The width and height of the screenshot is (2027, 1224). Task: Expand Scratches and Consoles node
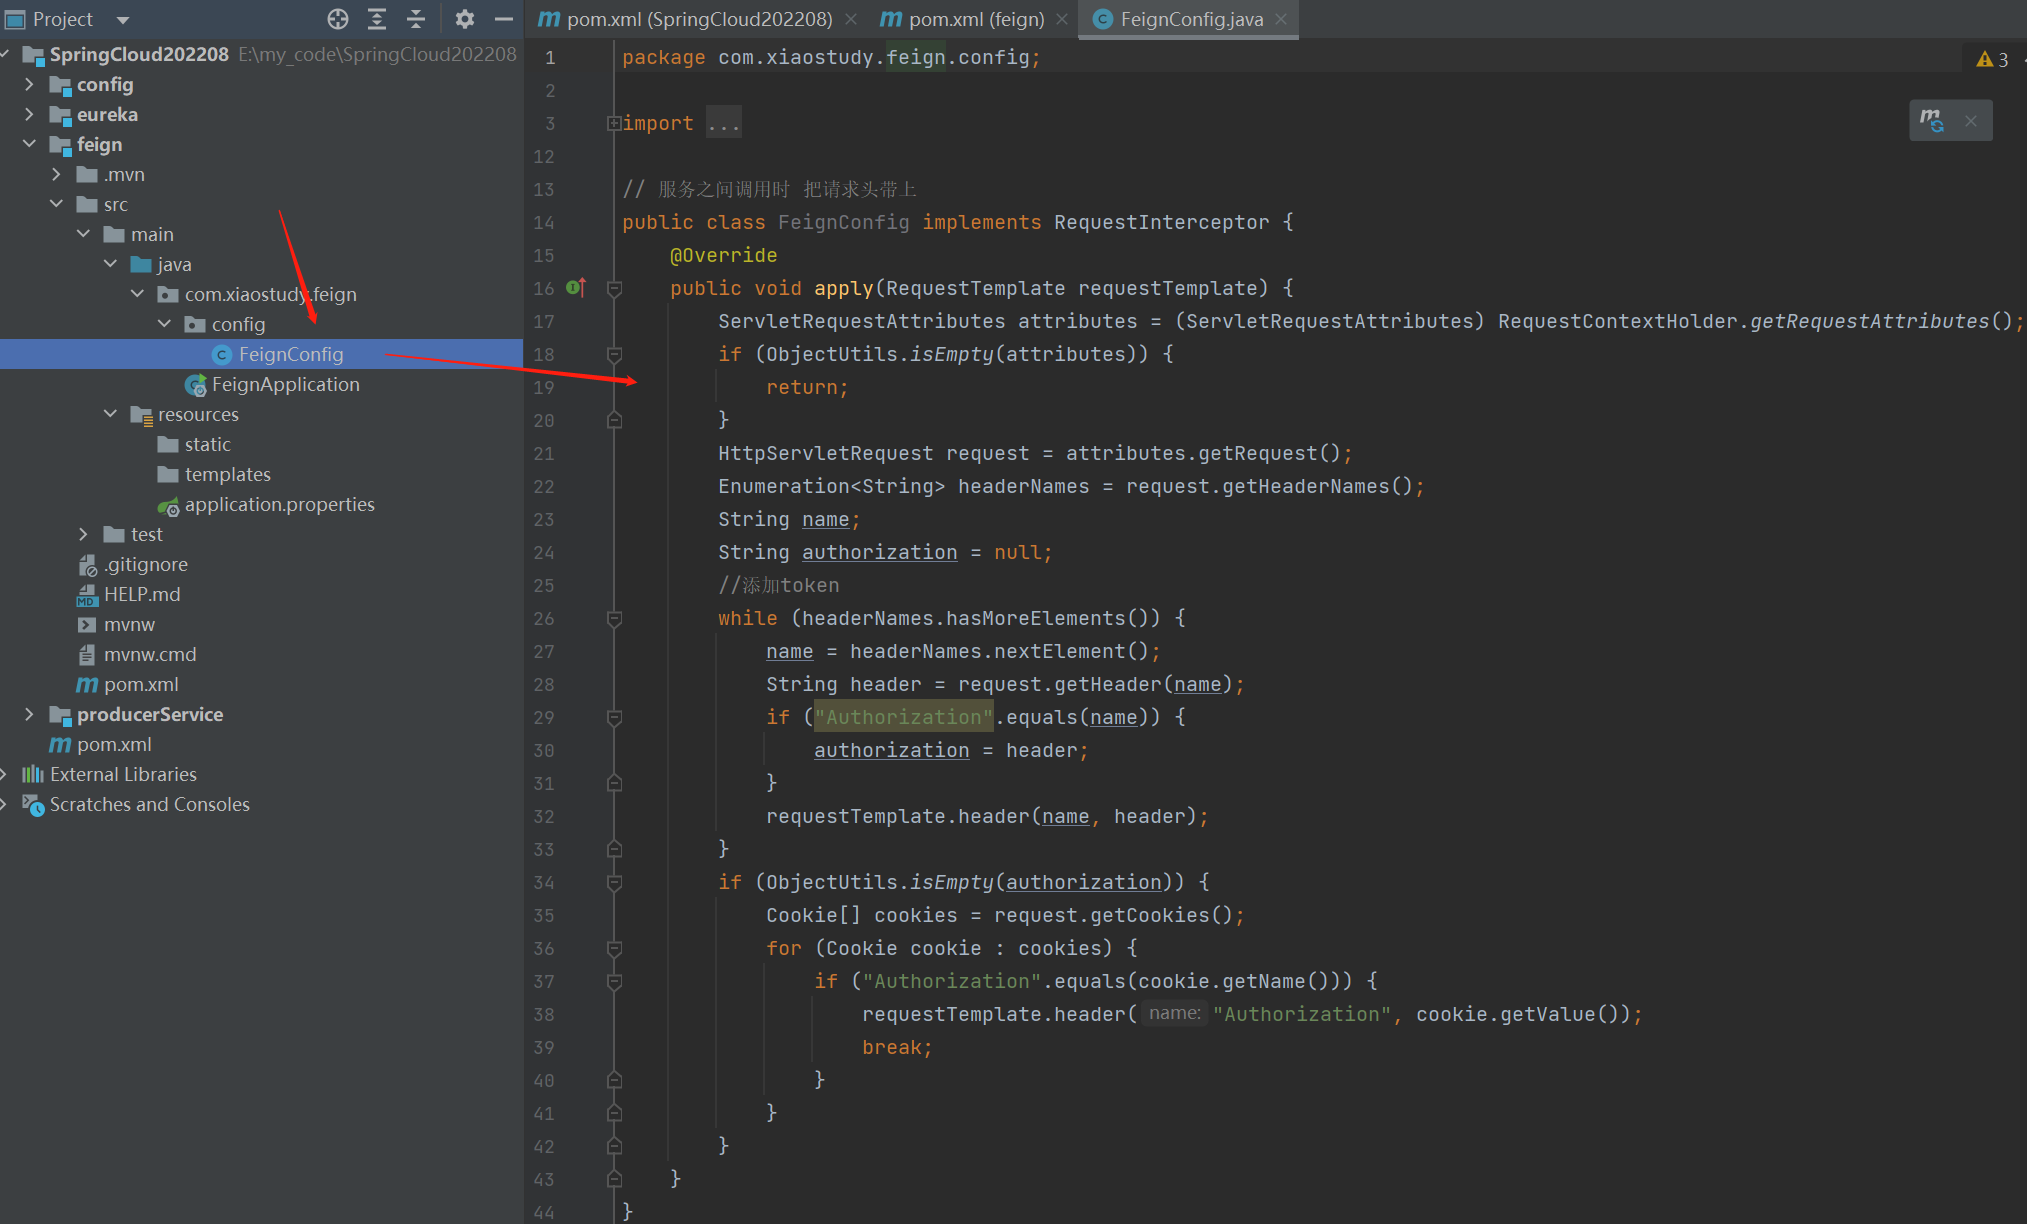(5, 804)
